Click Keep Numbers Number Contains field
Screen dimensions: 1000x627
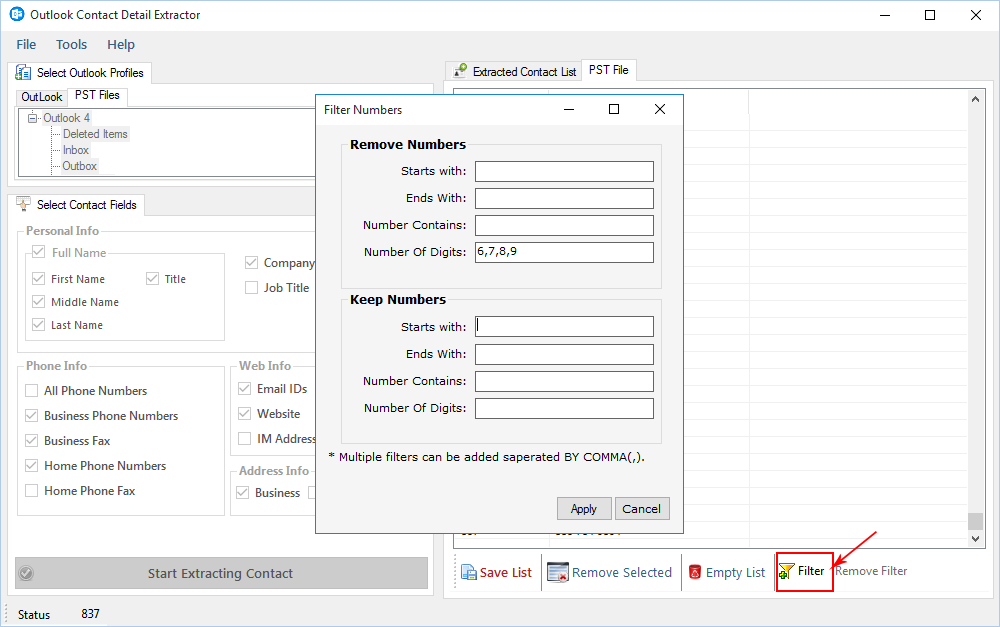tap(564, 381)
